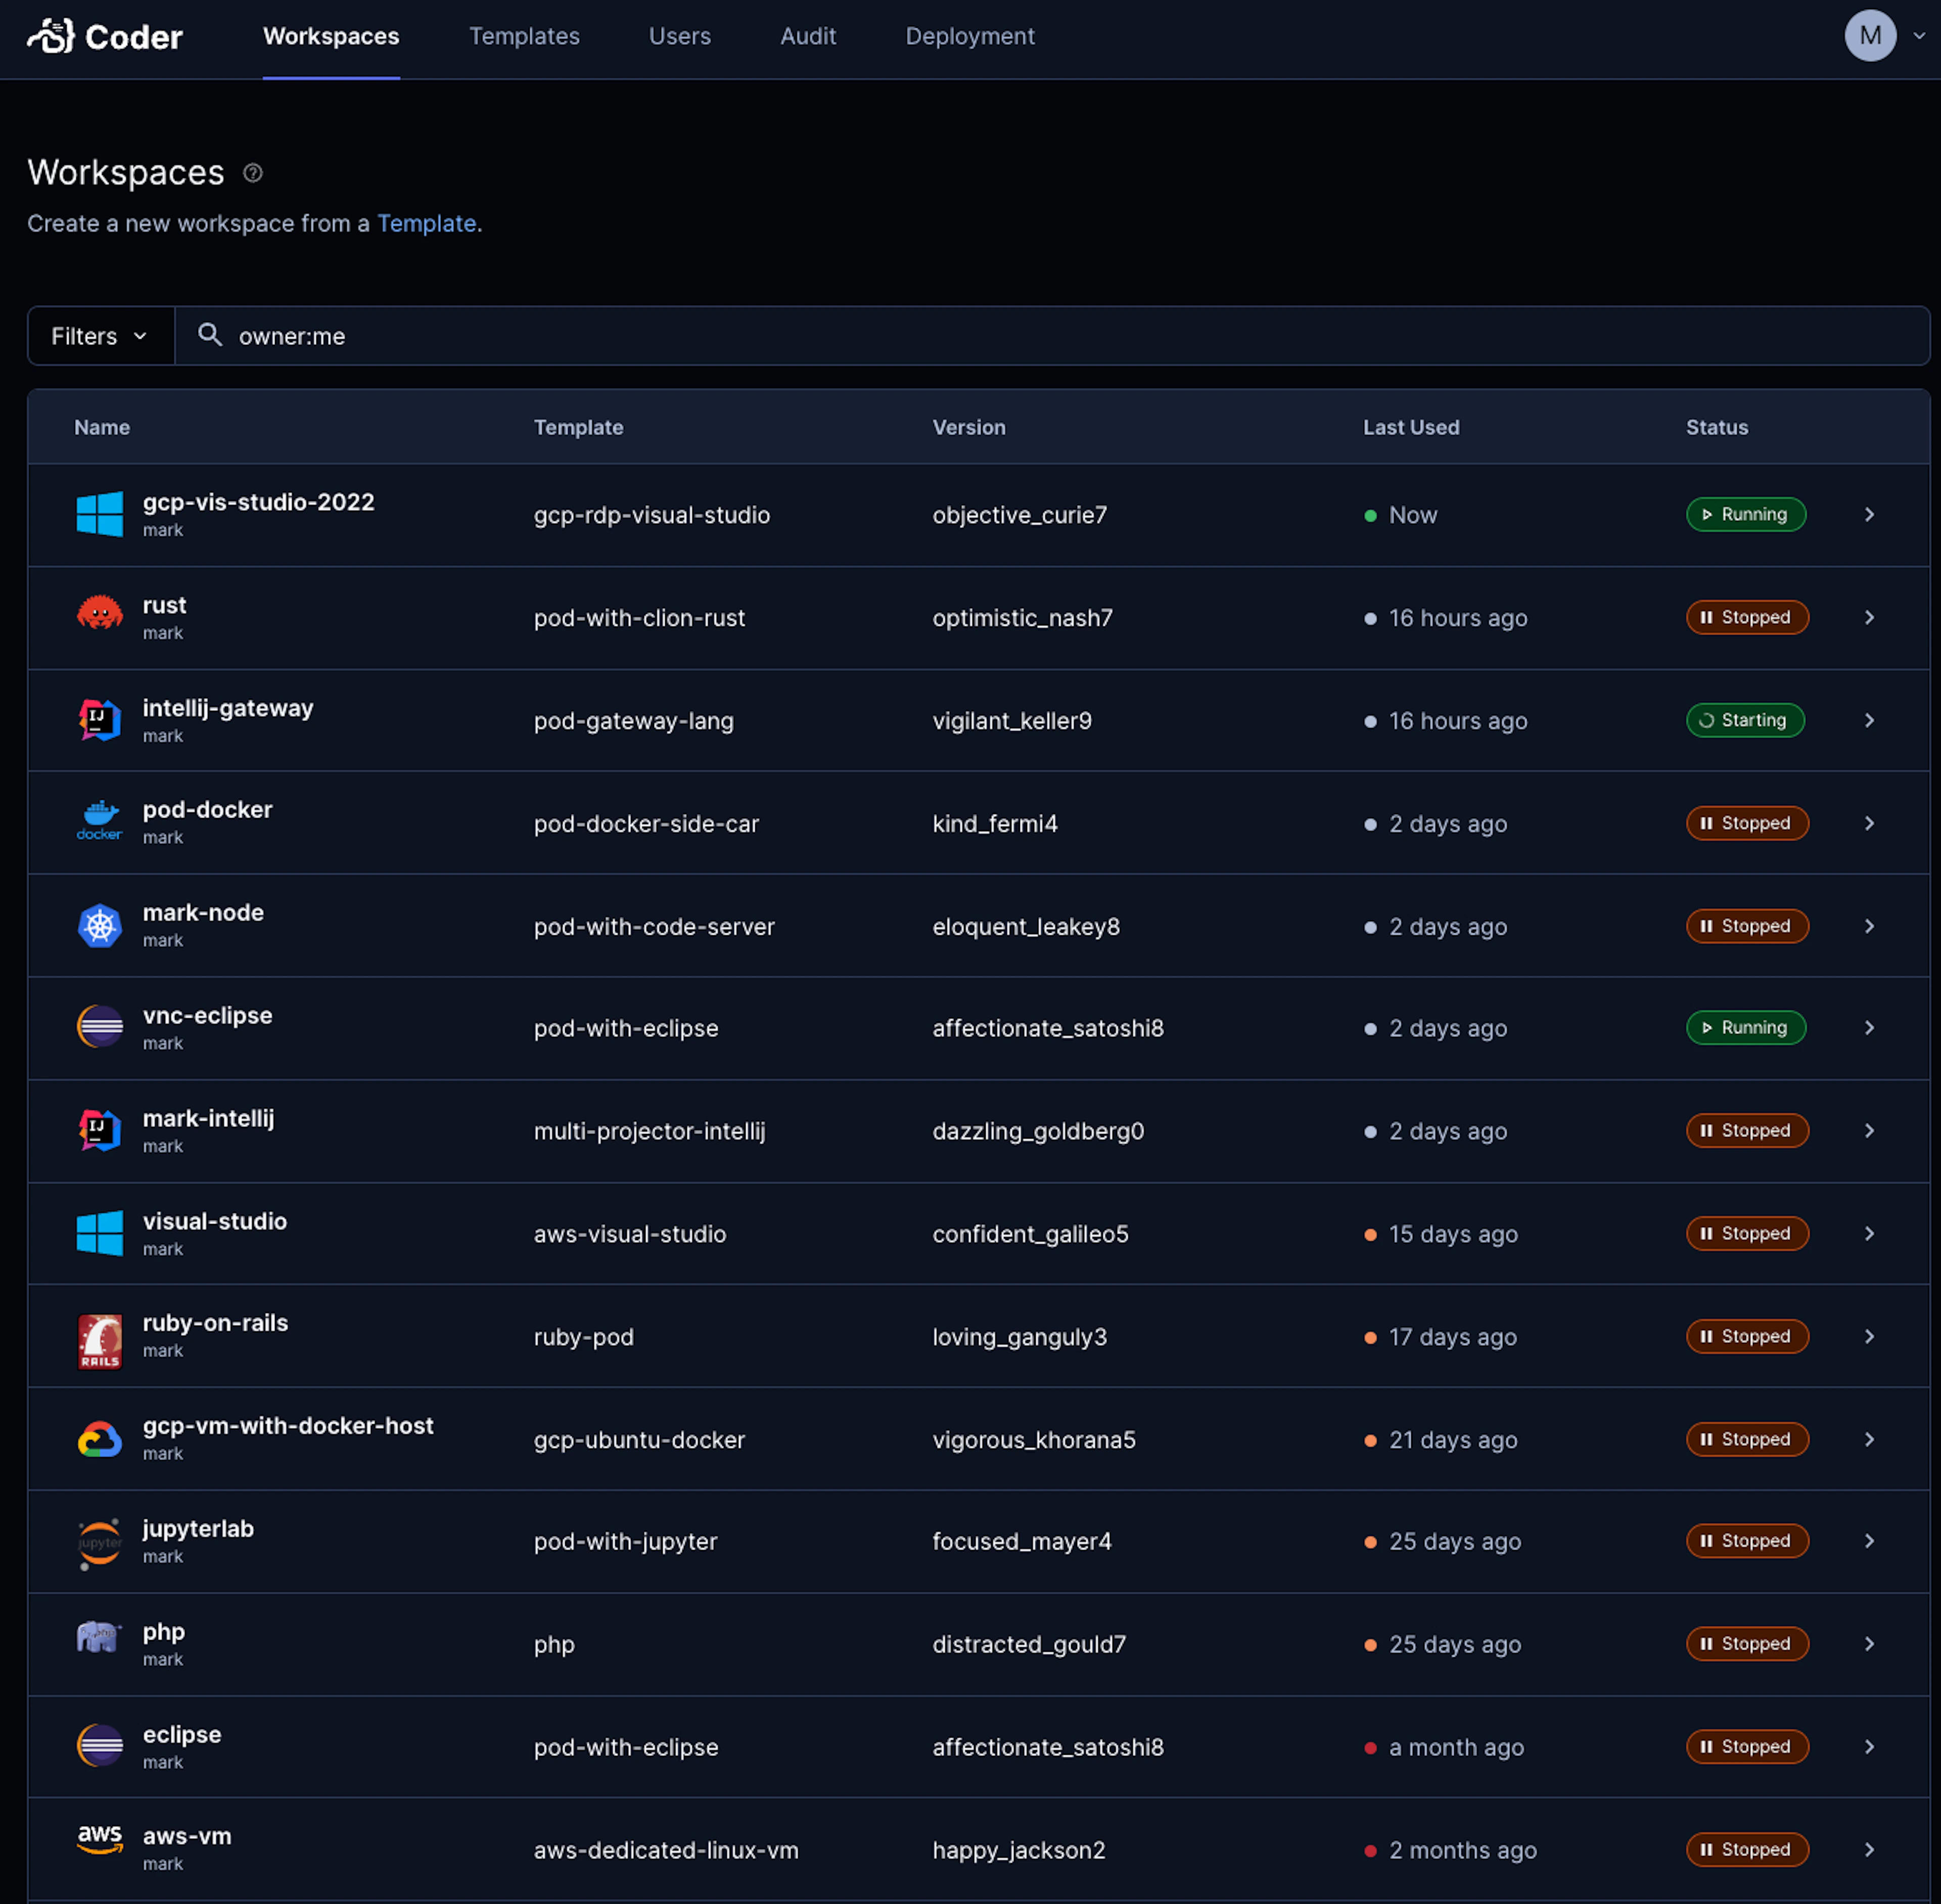The width and height of the screenshot is (1941, 1904).
Task: Click the user avatar M
Action: [x=1870, y=36]
